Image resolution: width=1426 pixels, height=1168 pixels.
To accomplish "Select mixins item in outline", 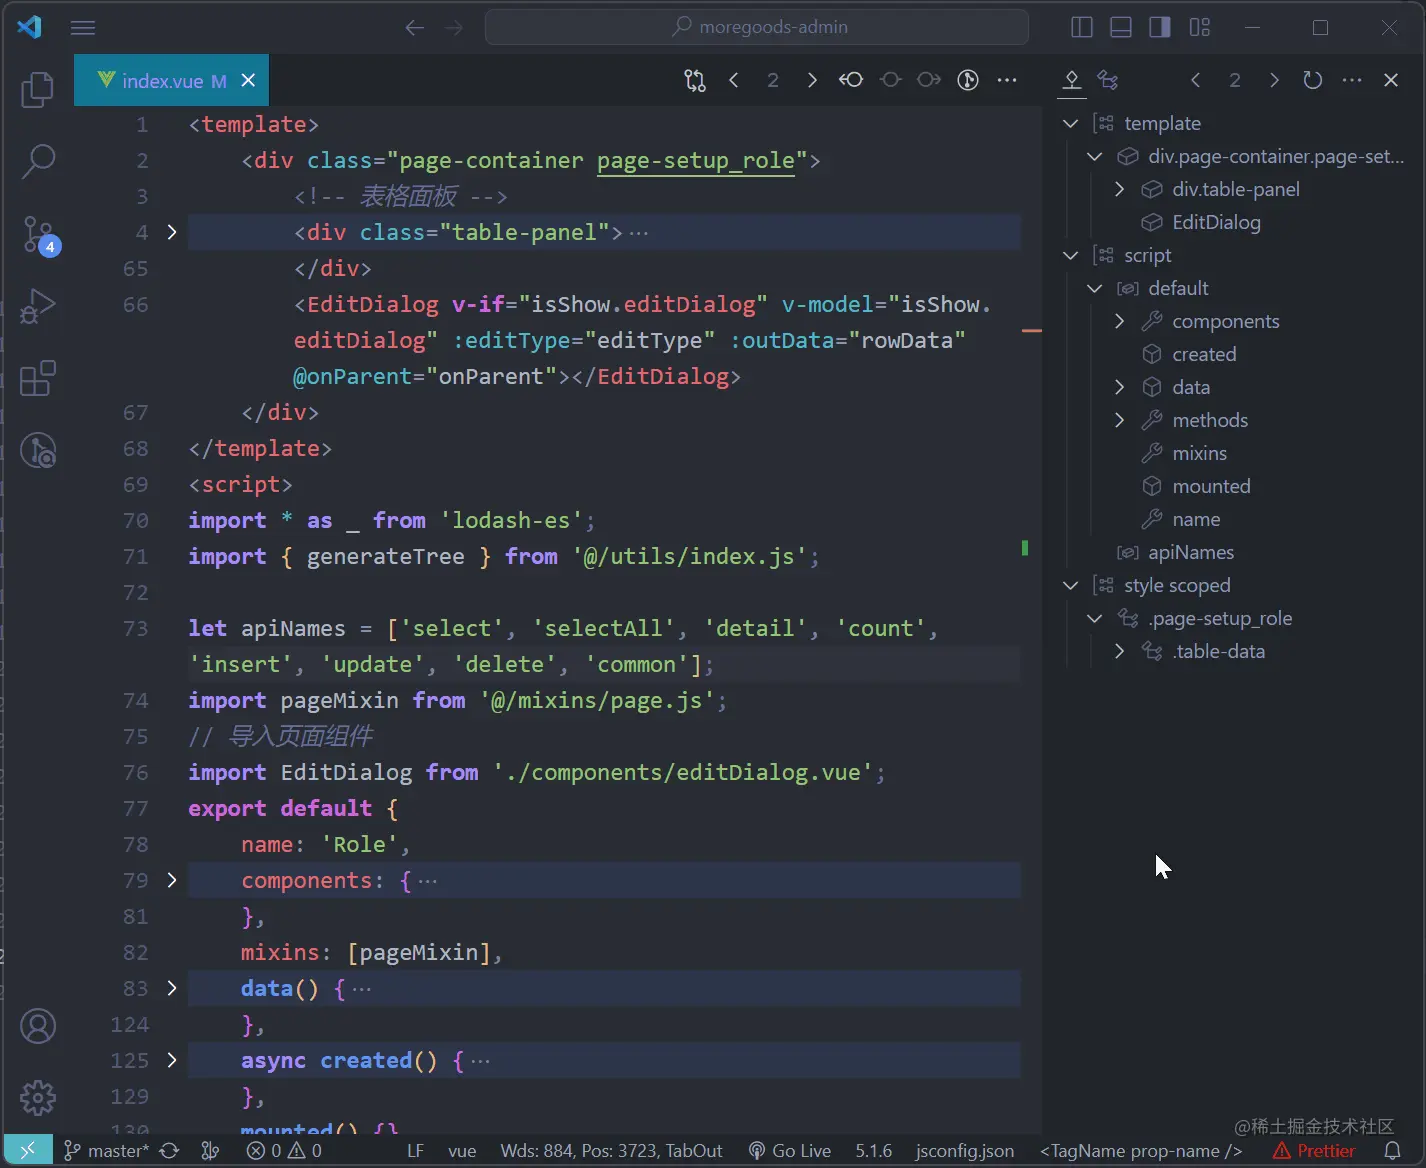I will [1199, 453].
